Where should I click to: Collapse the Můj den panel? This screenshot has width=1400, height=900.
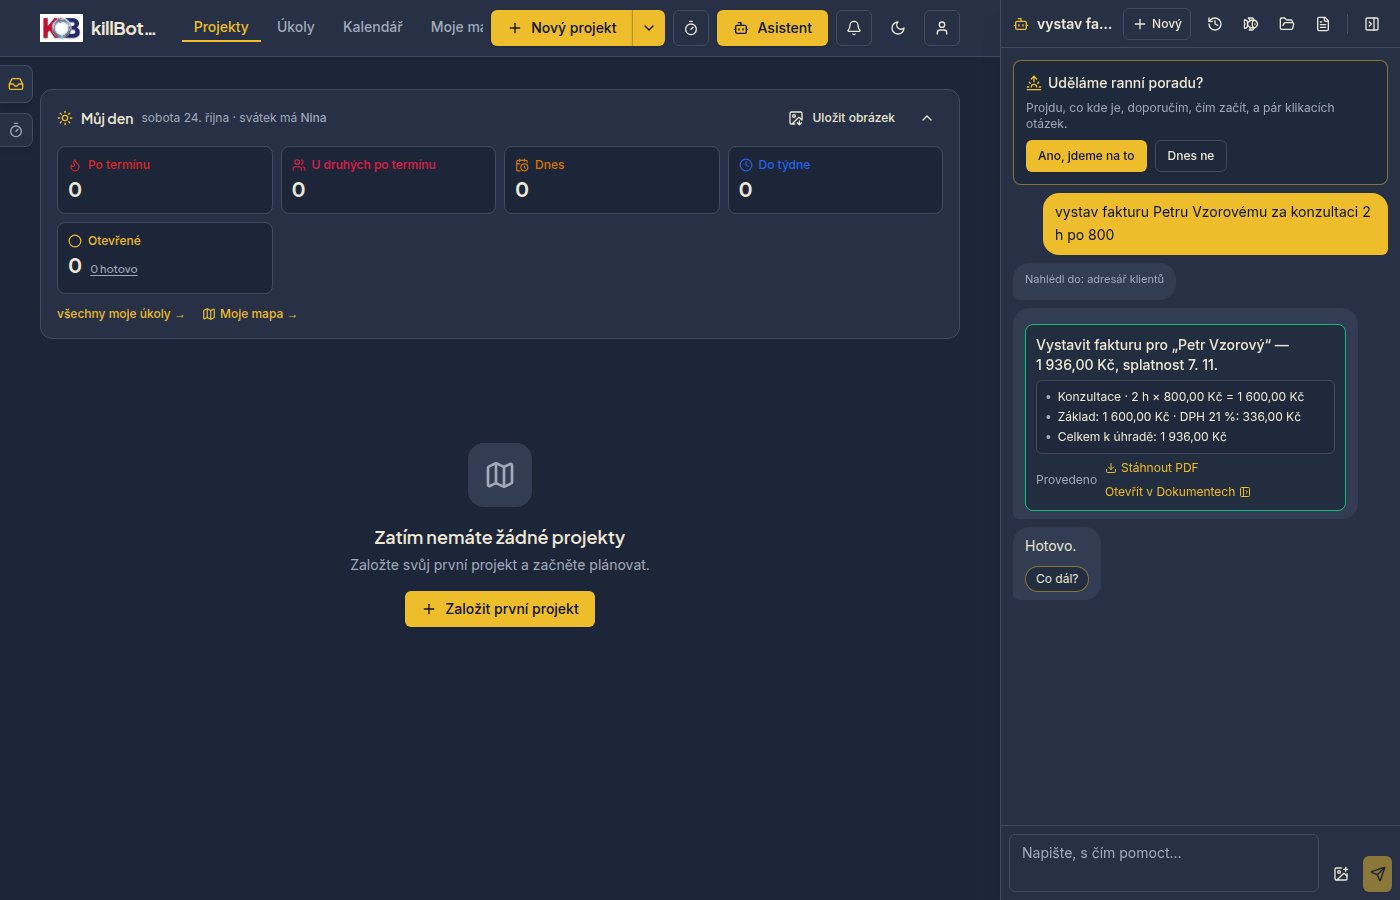tap(927, 118)
